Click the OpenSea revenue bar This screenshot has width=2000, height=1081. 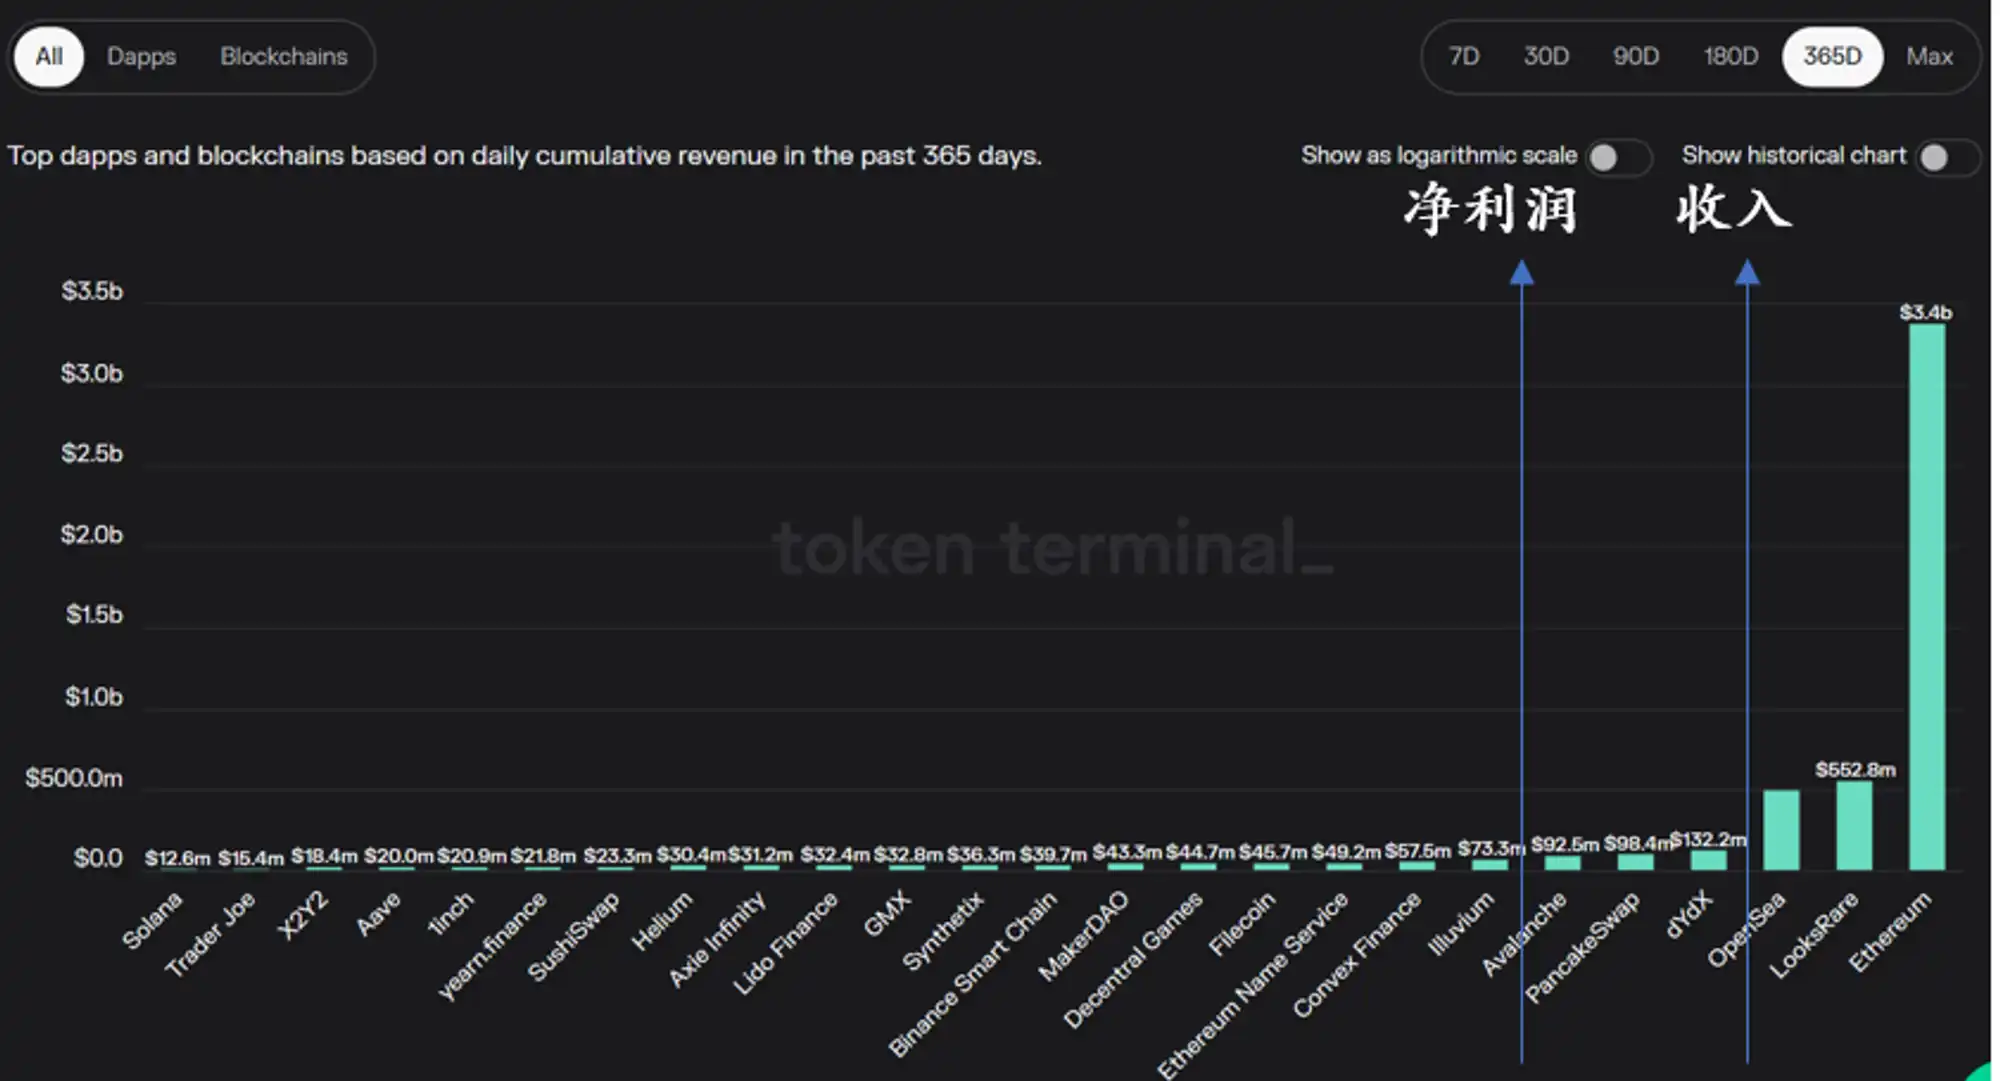coord(1781,830)
